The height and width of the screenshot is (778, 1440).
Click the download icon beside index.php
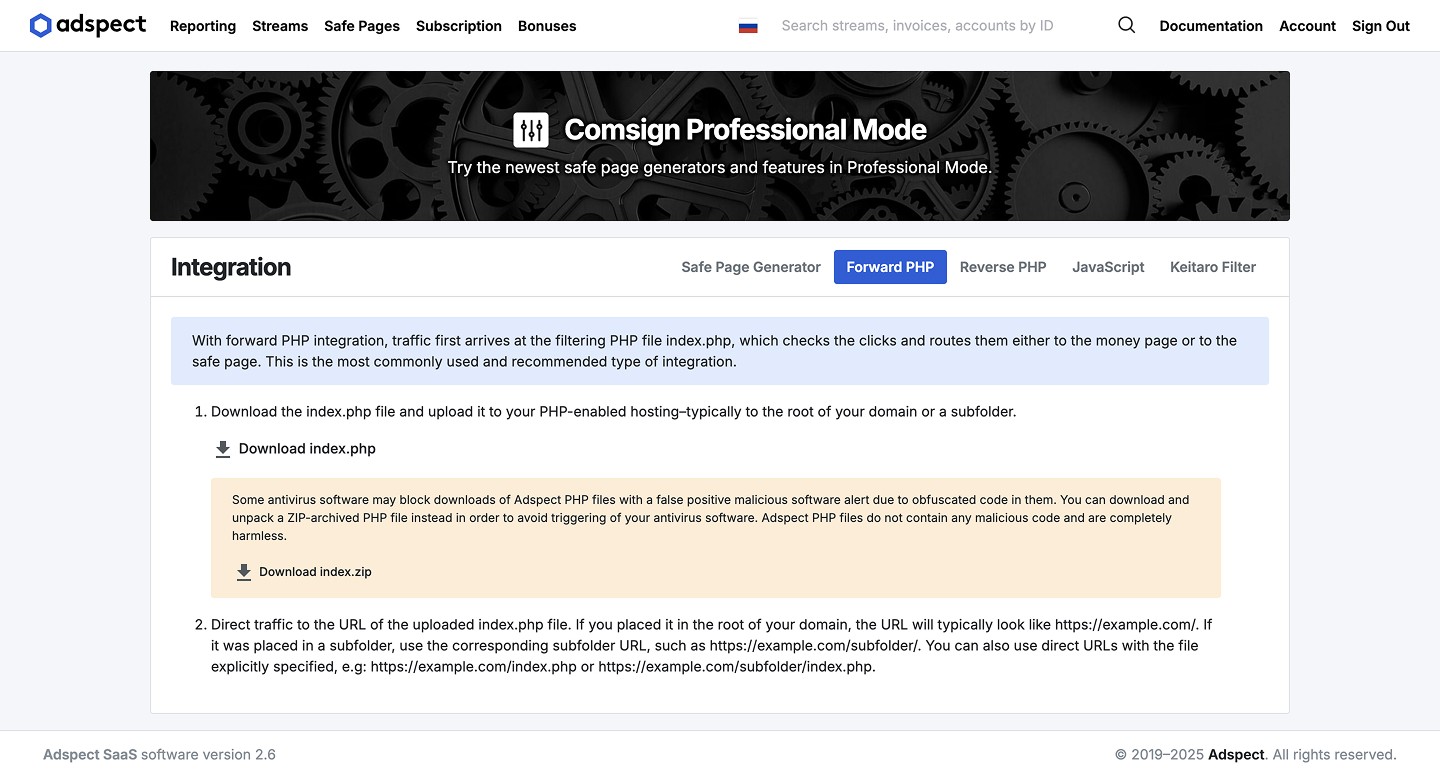click(x=223, y=449)
